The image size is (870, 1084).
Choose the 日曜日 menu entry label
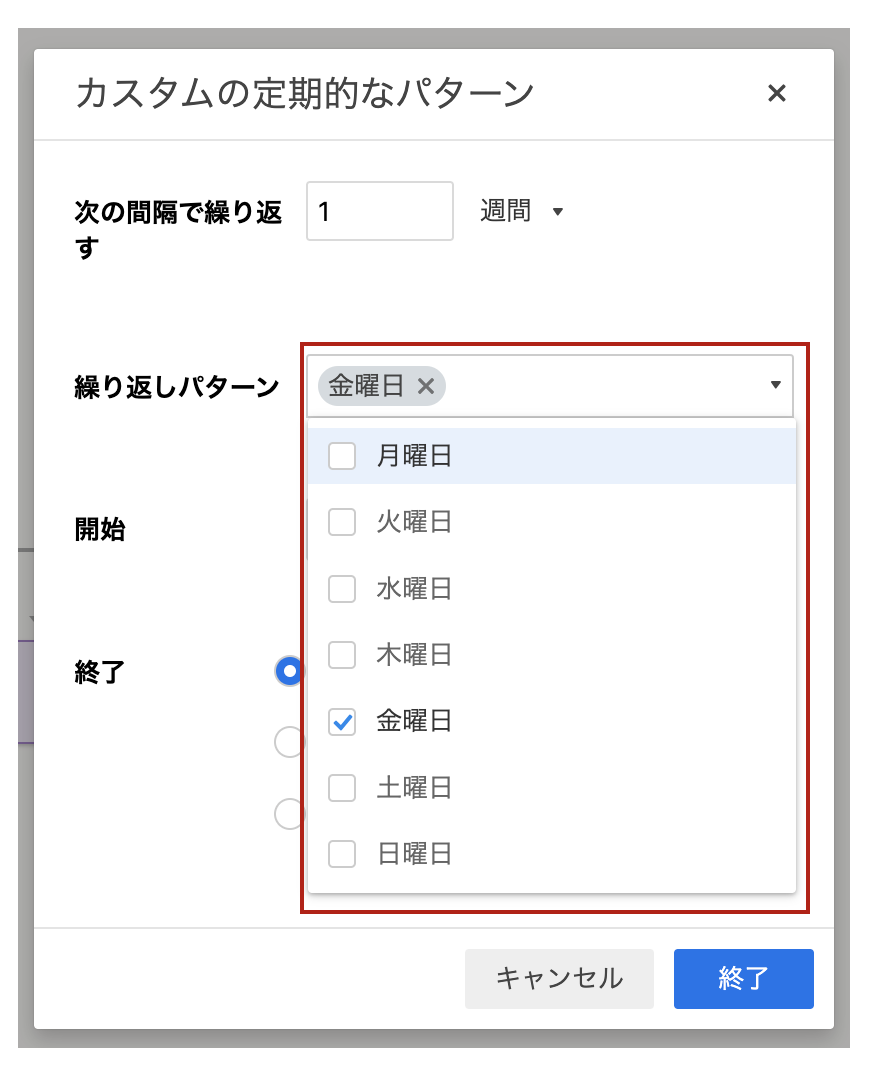tap(414, 854)
